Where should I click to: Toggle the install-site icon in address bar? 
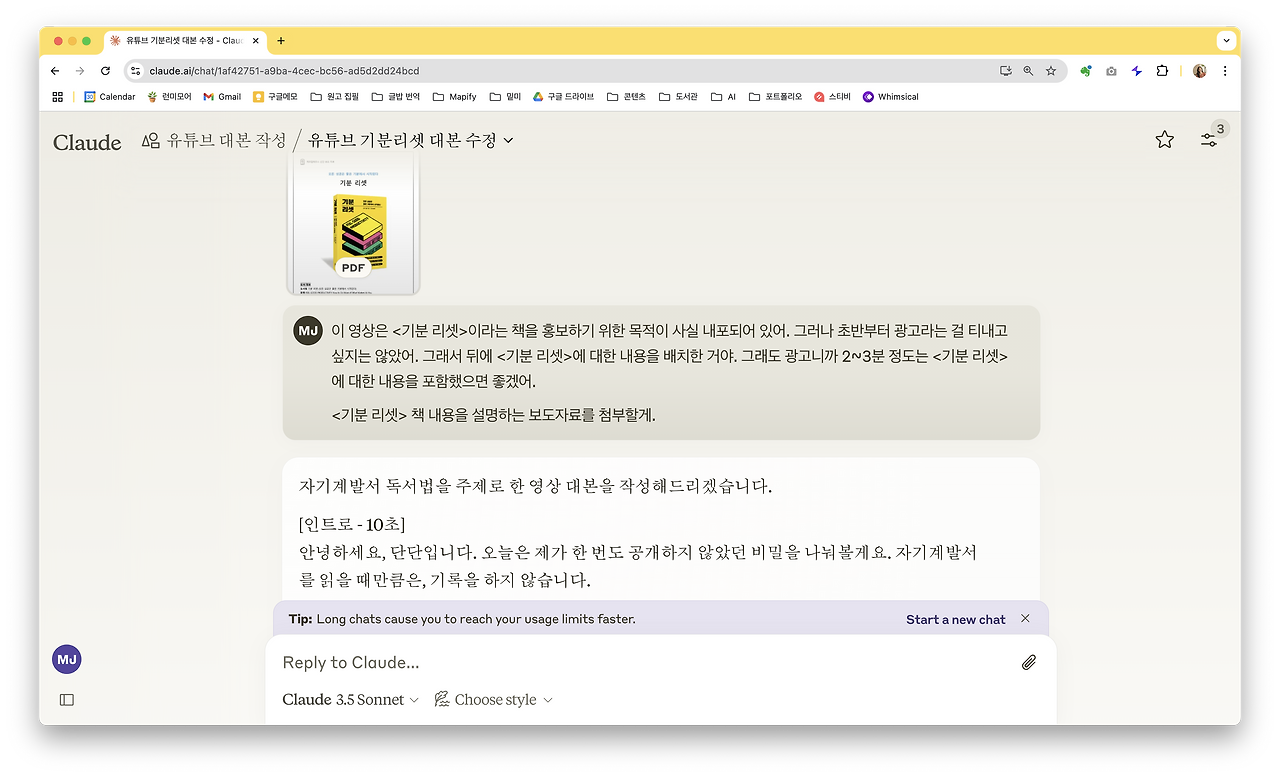[1006, 71]
